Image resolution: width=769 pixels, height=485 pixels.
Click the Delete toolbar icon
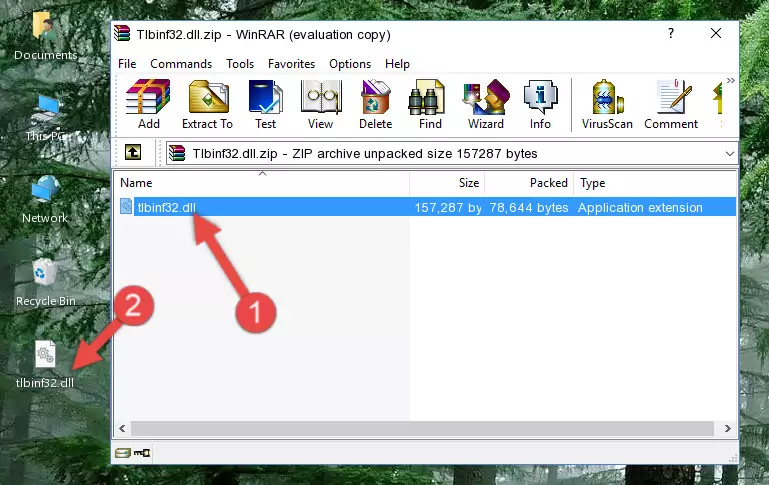click(x=376, y=104)
